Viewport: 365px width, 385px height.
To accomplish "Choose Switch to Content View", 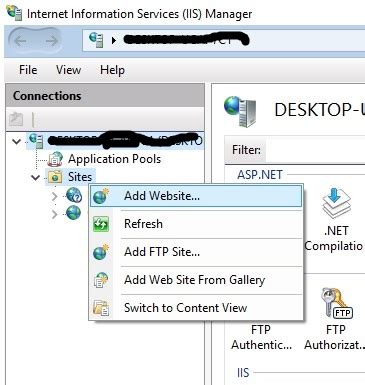I will pos(196,308).
